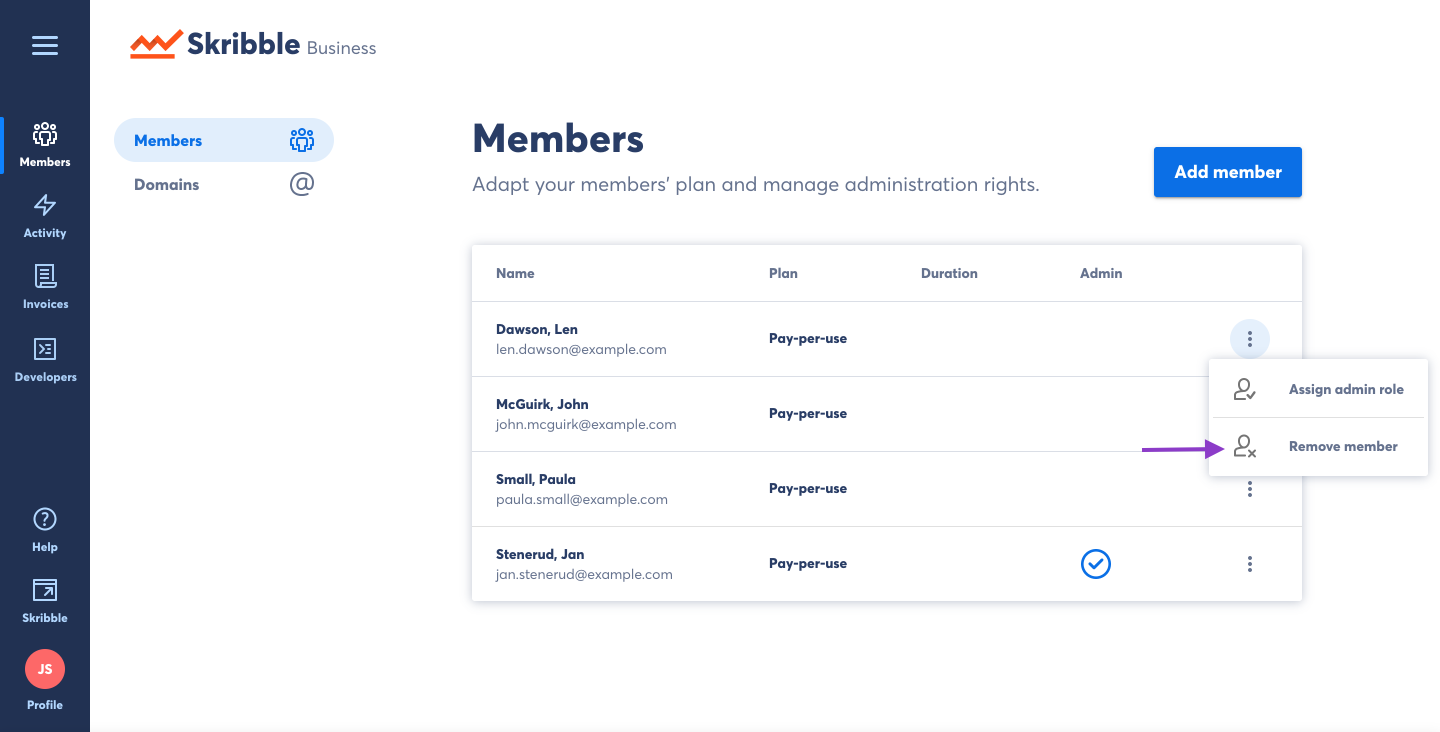Click the Plan column header
The image size is (1440, 732).
pyautogui.click(x=783, y=273)
